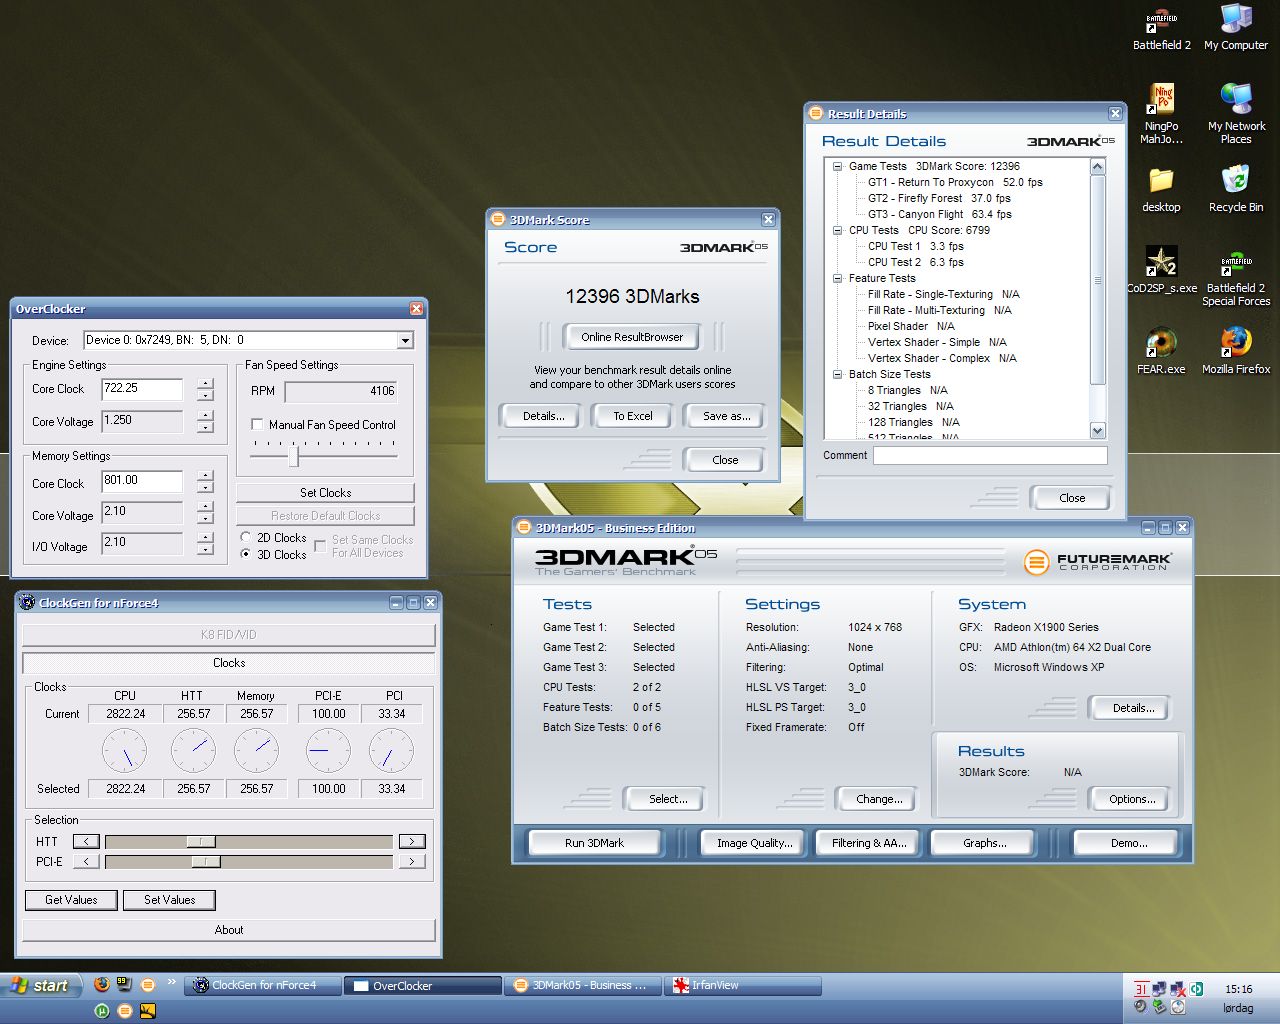
Task: Click the Futuremark Corporation logo
Action: coord(1096,561)
